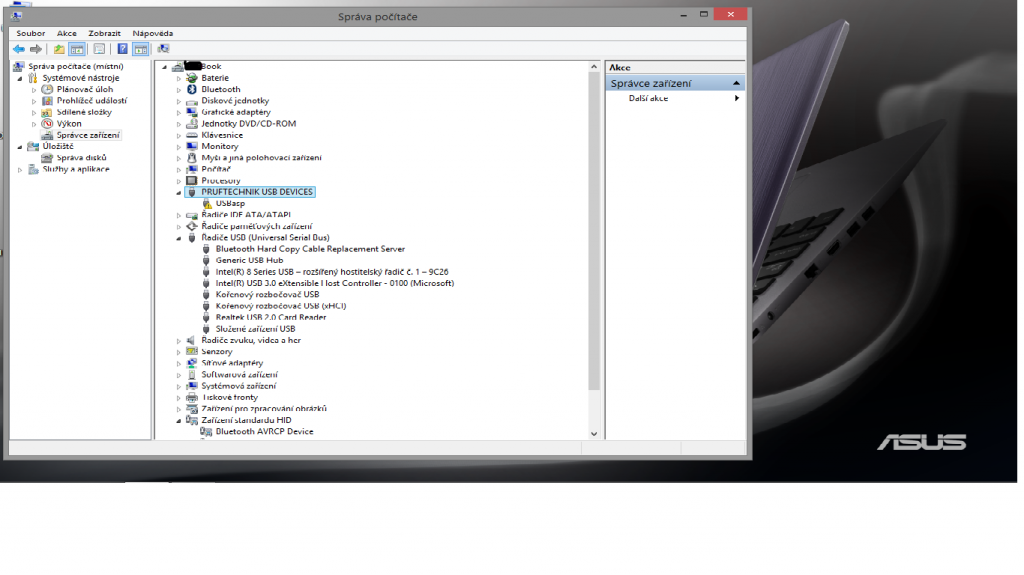Click the device list scrollbar down arrow

pyautogui.click(x=594, y=434)
